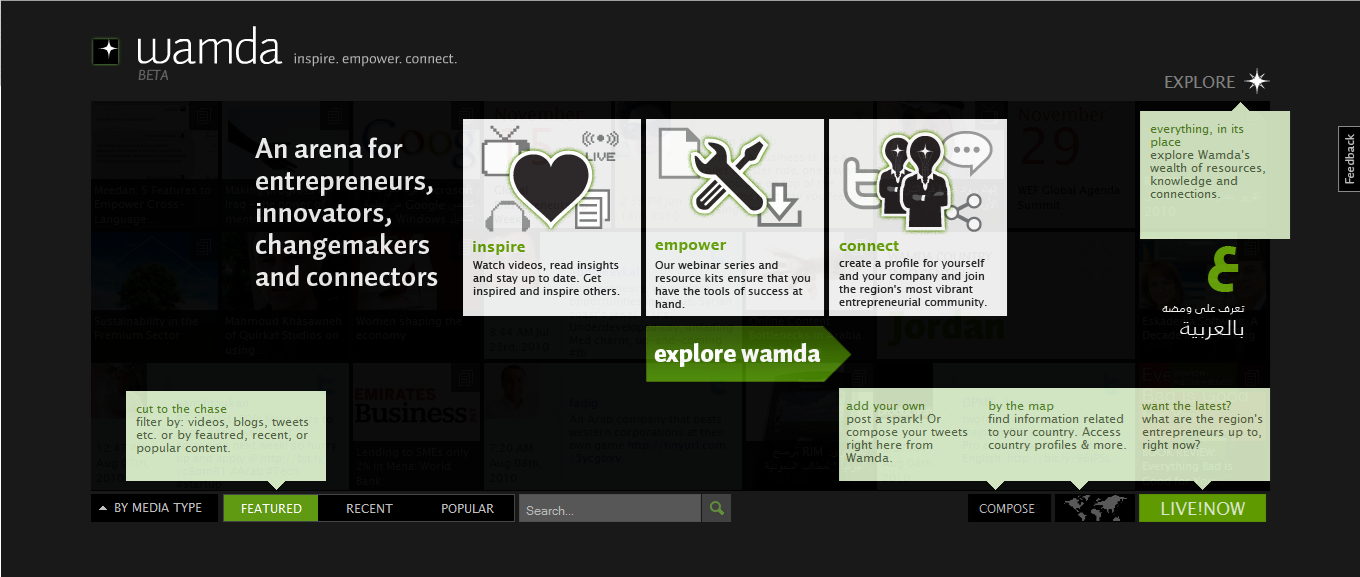Click the world map icon
The image size is (1360, 577).
click(x=1095, y=508)
